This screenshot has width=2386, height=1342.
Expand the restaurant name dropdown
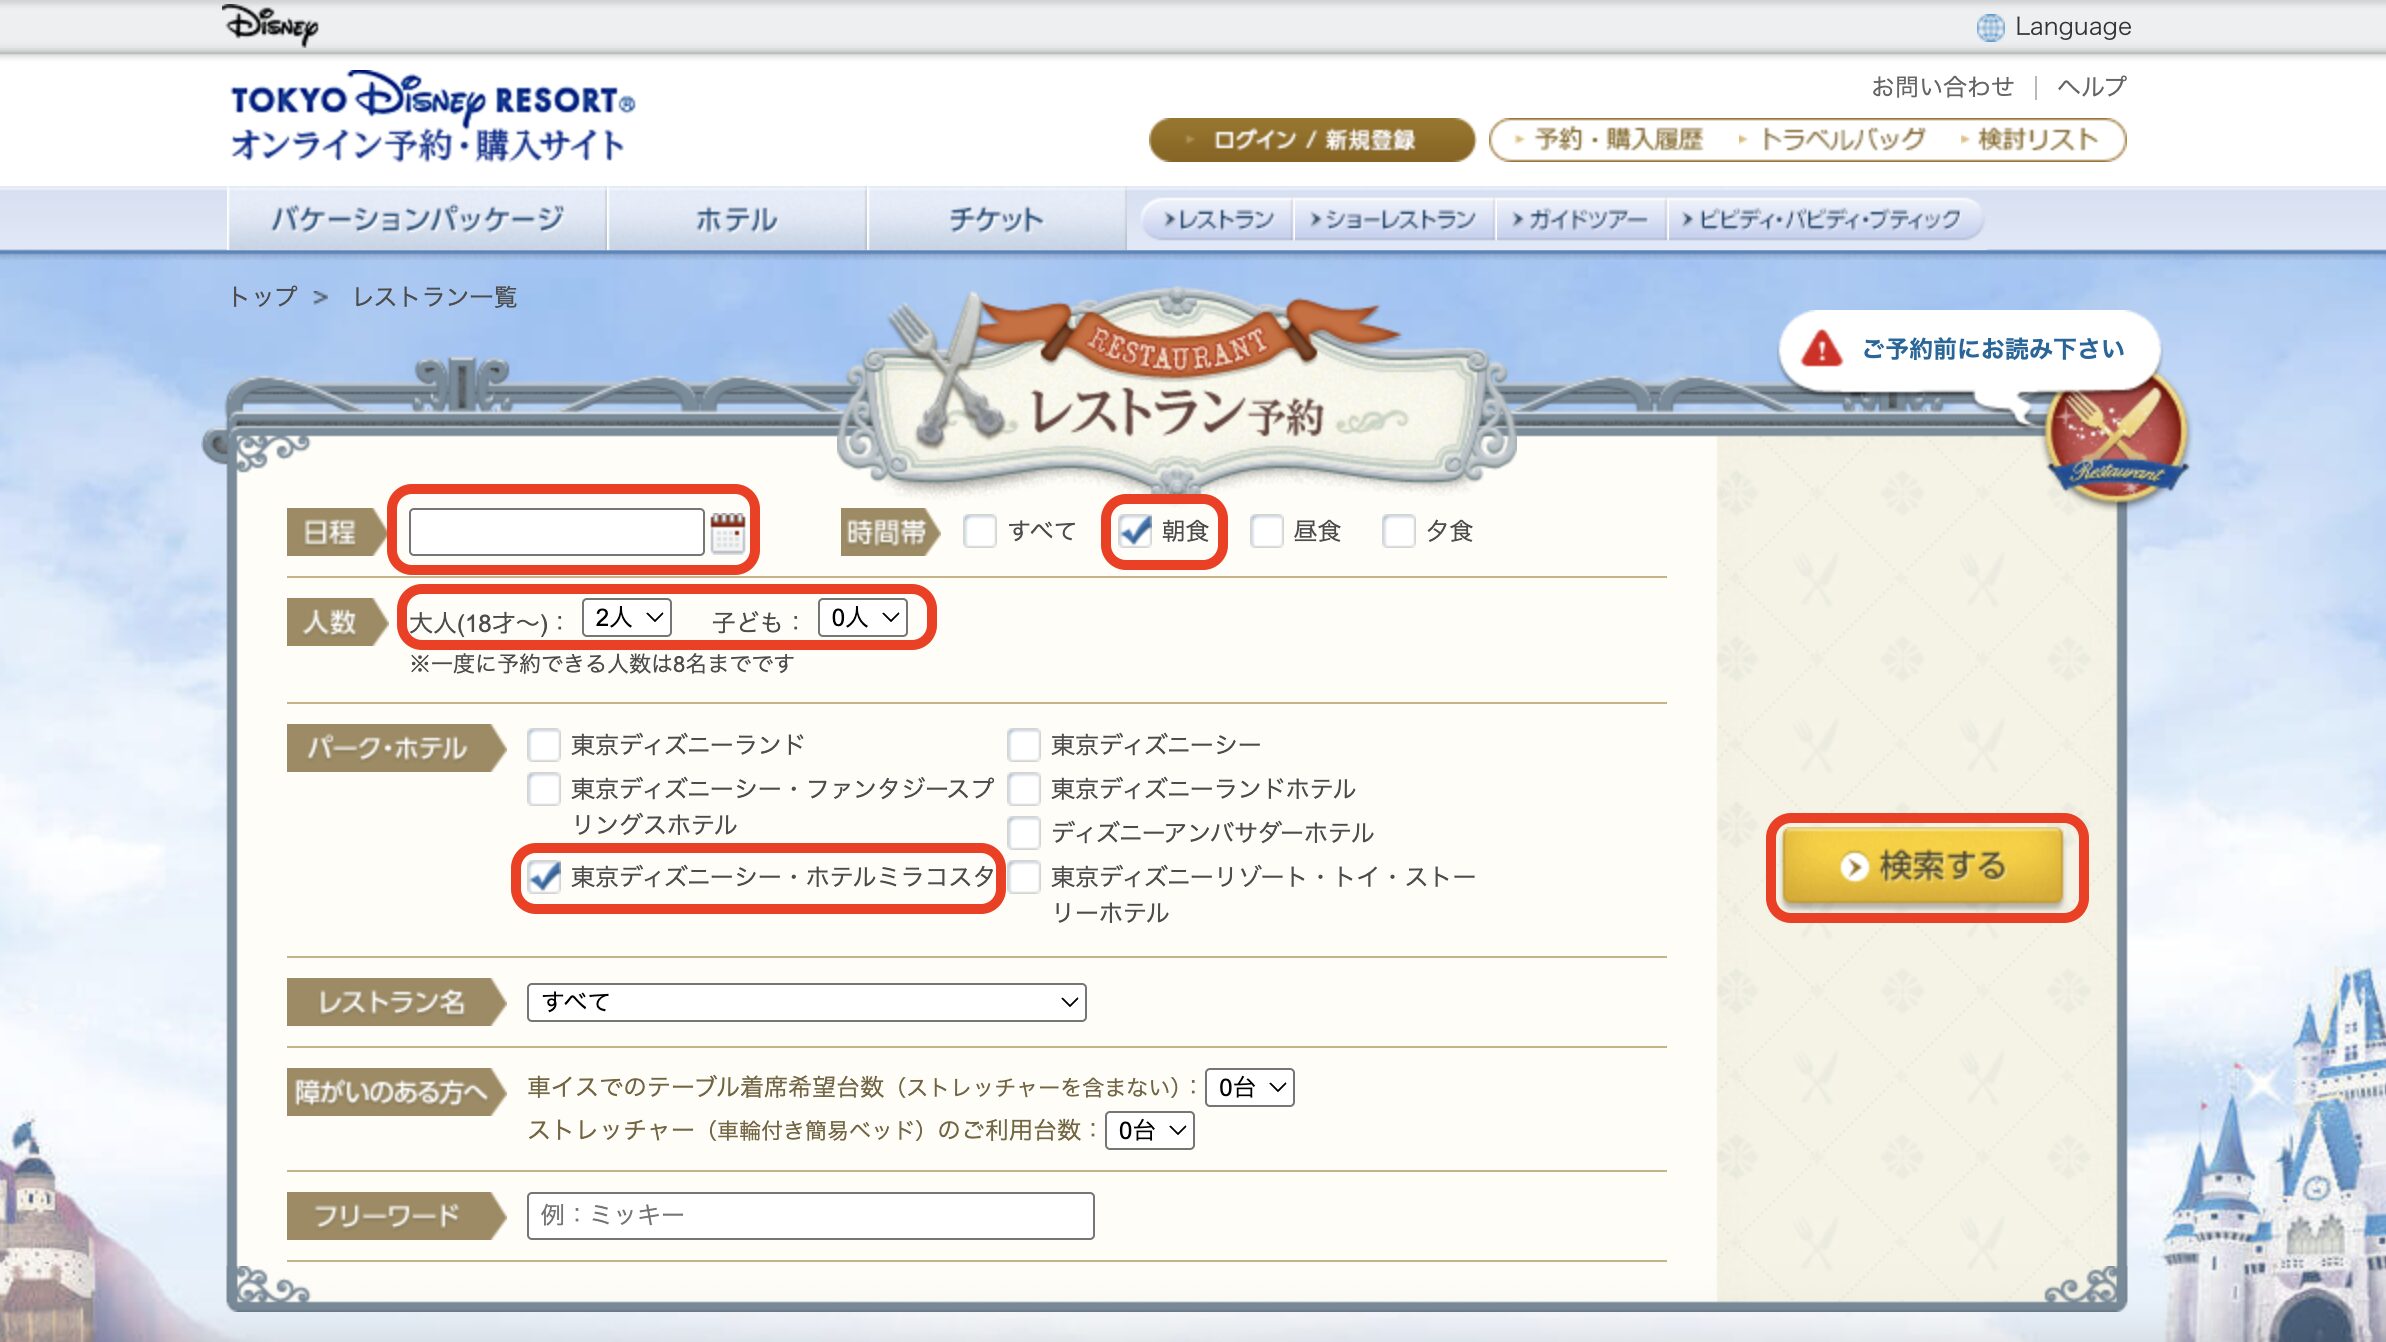point(806,1002)
